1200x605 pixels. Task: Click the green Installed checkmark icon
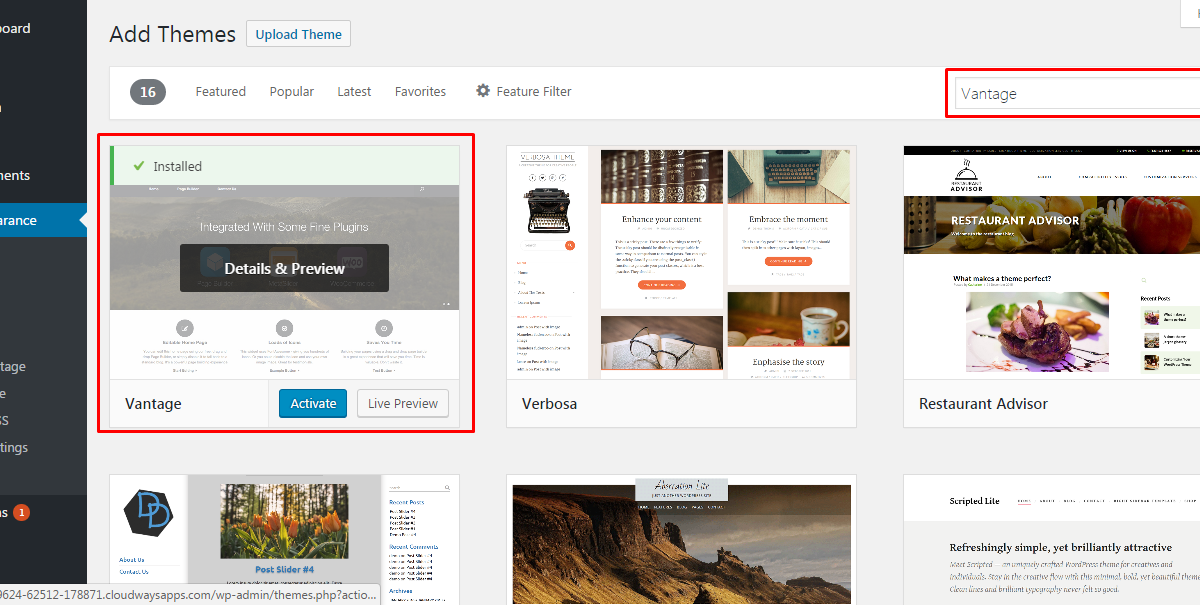(x=139, y=166)
